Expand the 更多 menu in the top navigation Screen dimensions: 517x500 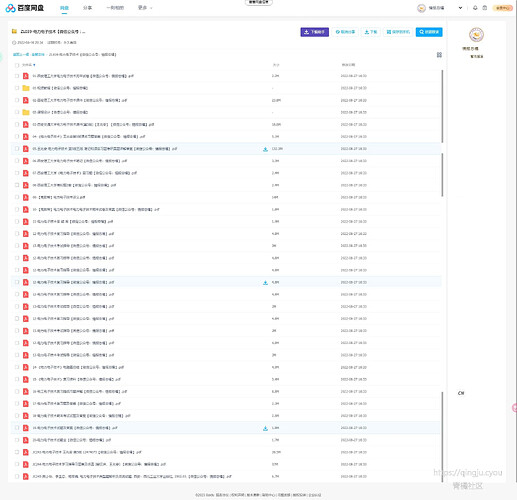click(x=145, y=8)
